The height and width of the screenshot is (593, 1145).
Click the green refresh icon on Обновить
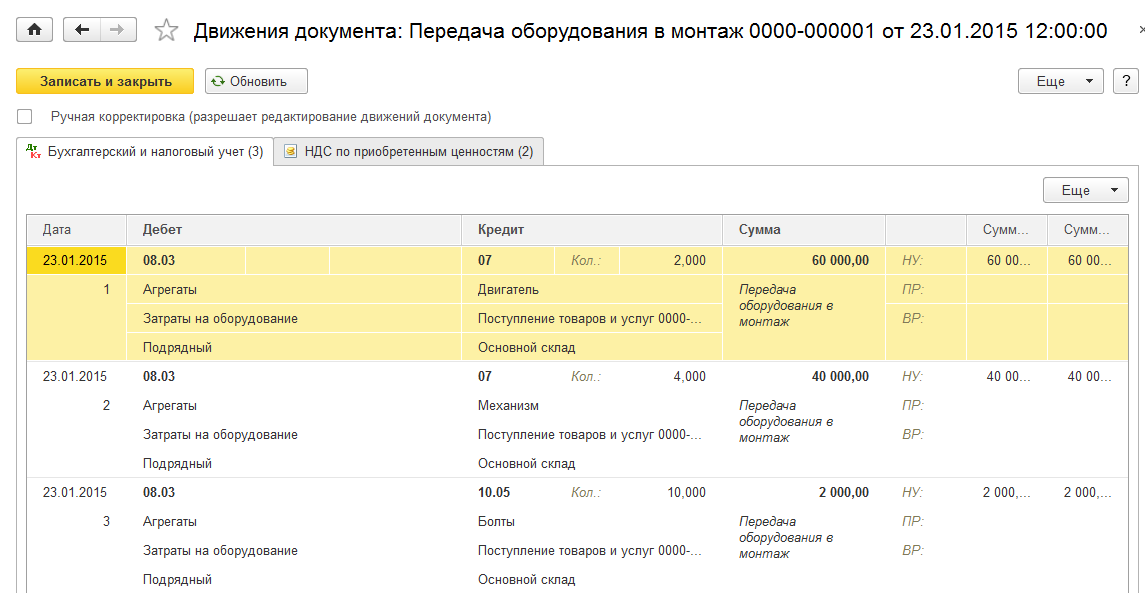[218, 81]
